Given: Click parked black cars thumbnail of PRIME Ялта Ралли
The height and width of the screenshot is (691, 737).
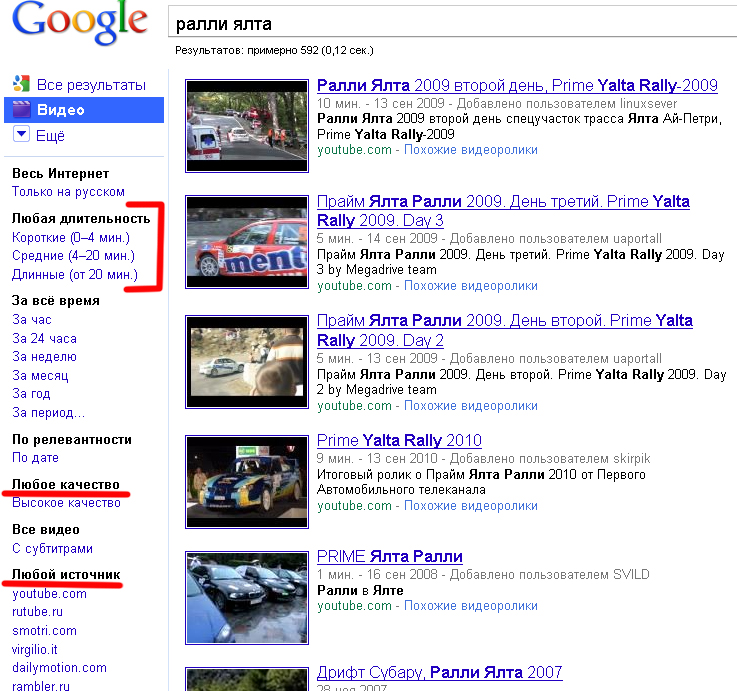Looking at the screenshot, I should pos(247,597).
